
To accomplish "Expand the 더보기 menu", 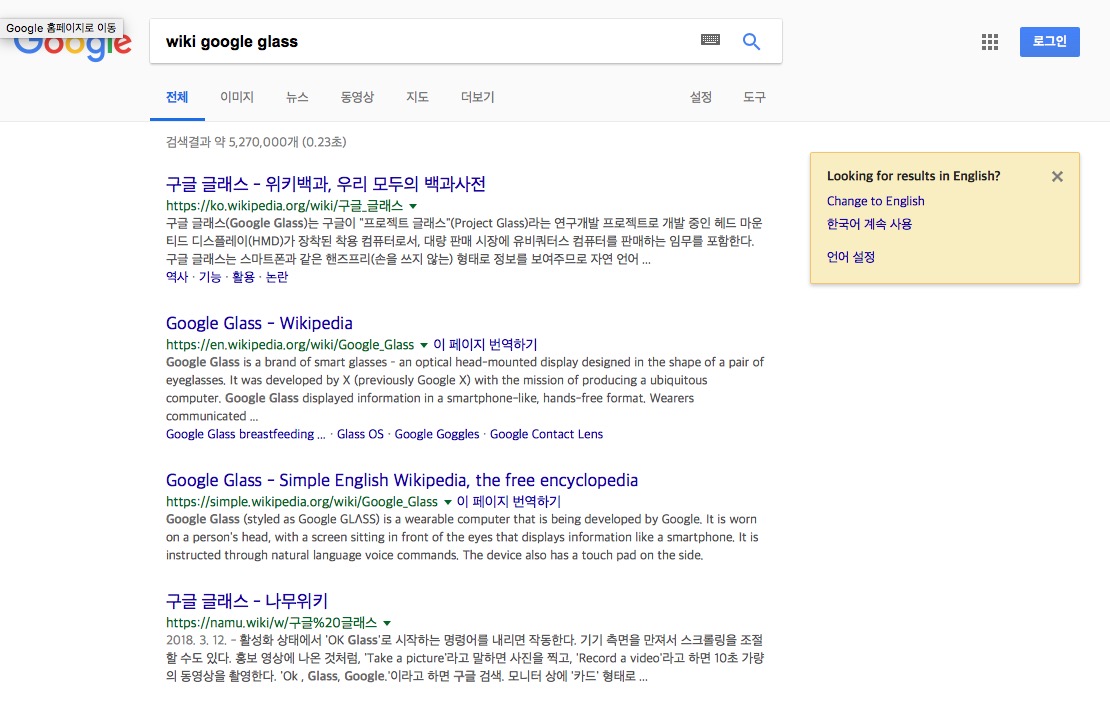I will coord(478,98).
